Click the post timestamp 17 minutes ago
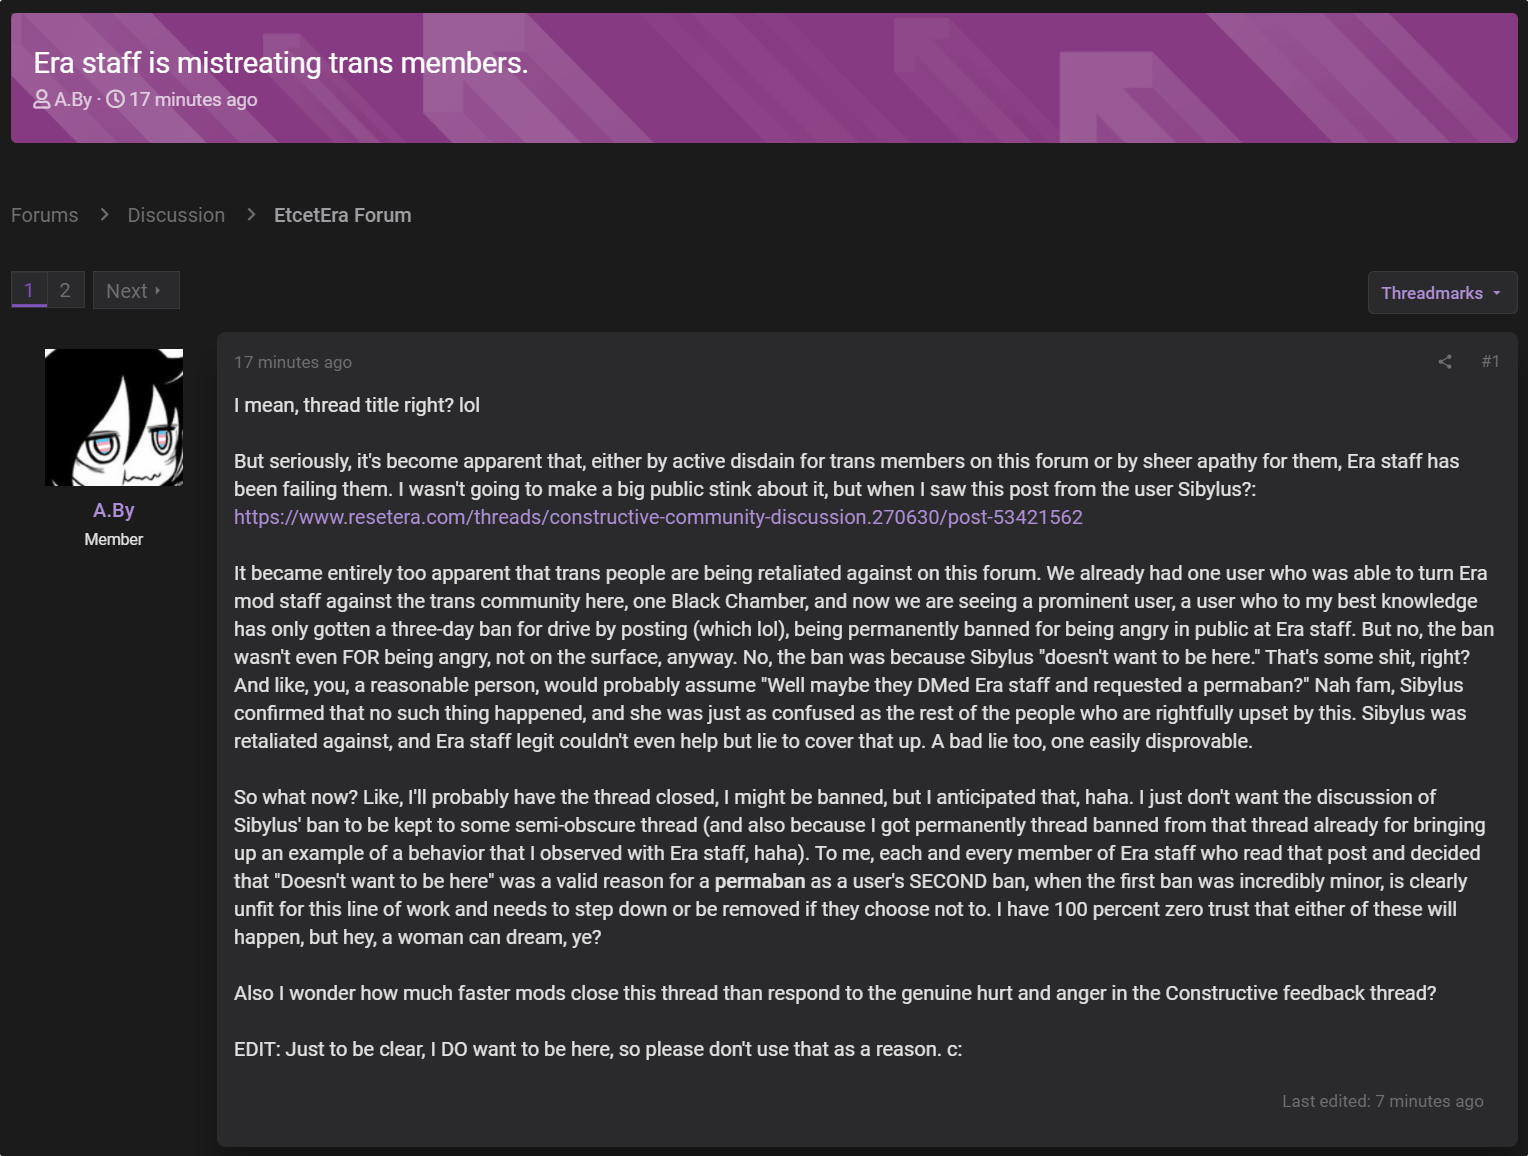The image size is (1528, 1156). click(293, 362)
